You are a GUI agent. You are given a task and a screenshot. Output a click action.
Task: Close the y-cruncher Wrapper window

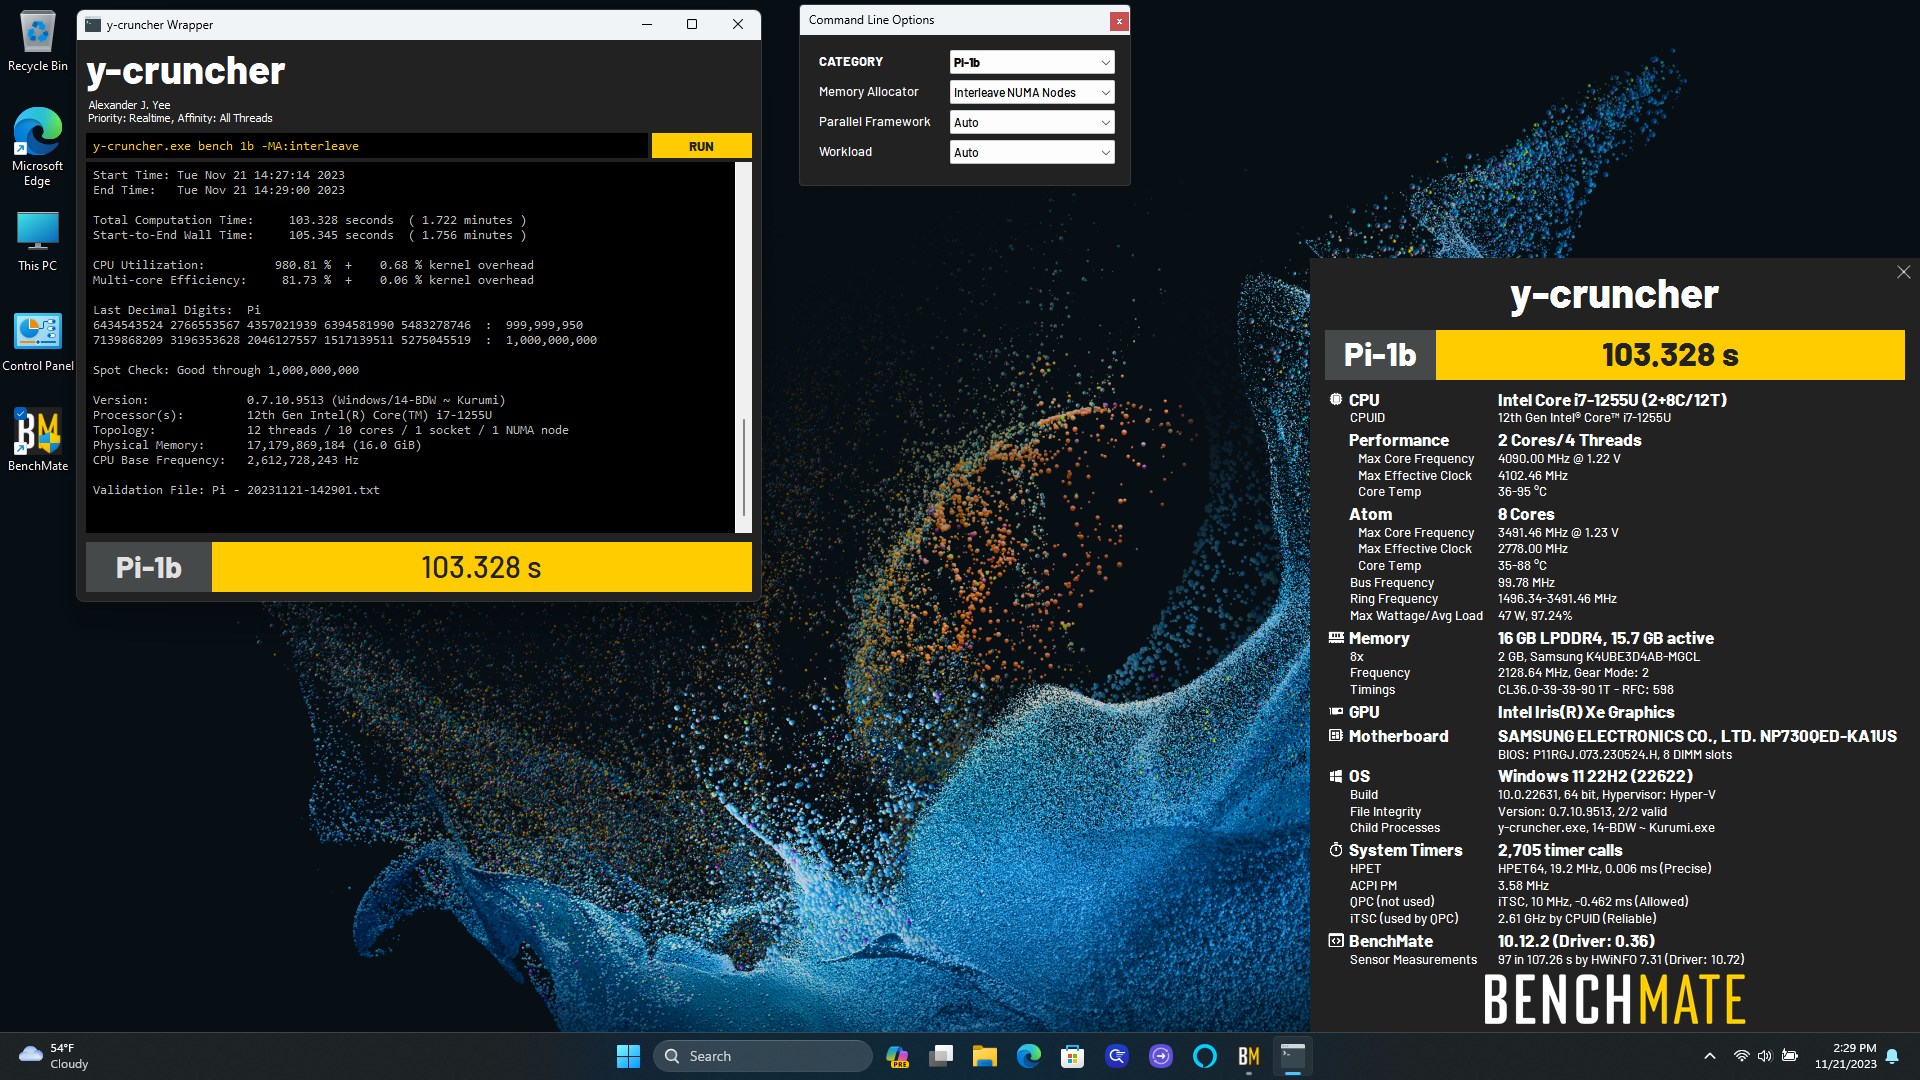click(738, 25)
